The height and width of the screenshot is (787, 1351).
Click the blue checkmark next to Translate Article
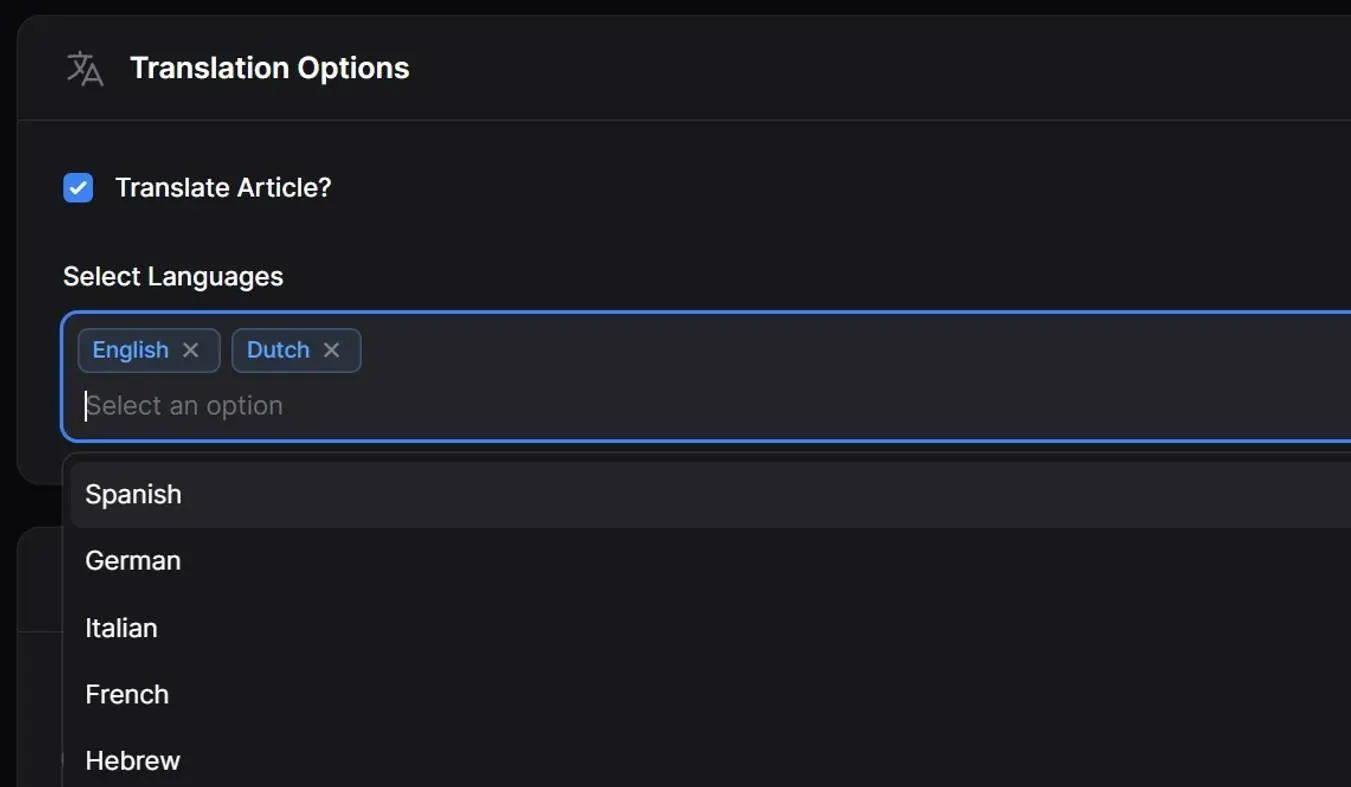point(77,187)
